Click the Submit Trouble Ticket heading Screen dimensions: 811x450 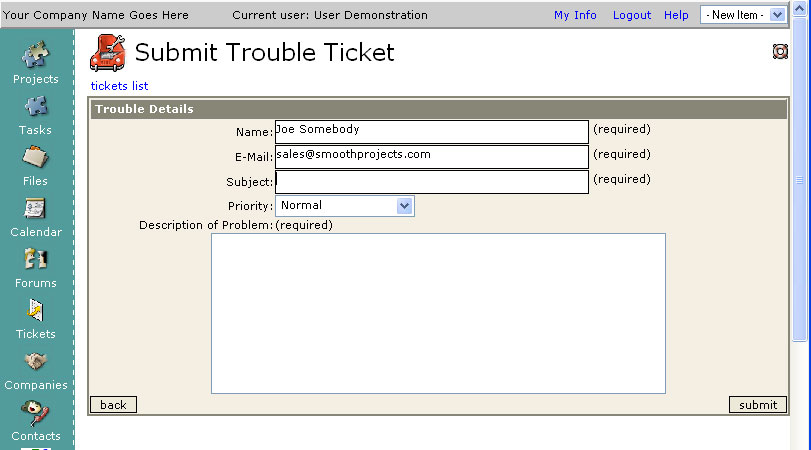click(264, 52)
